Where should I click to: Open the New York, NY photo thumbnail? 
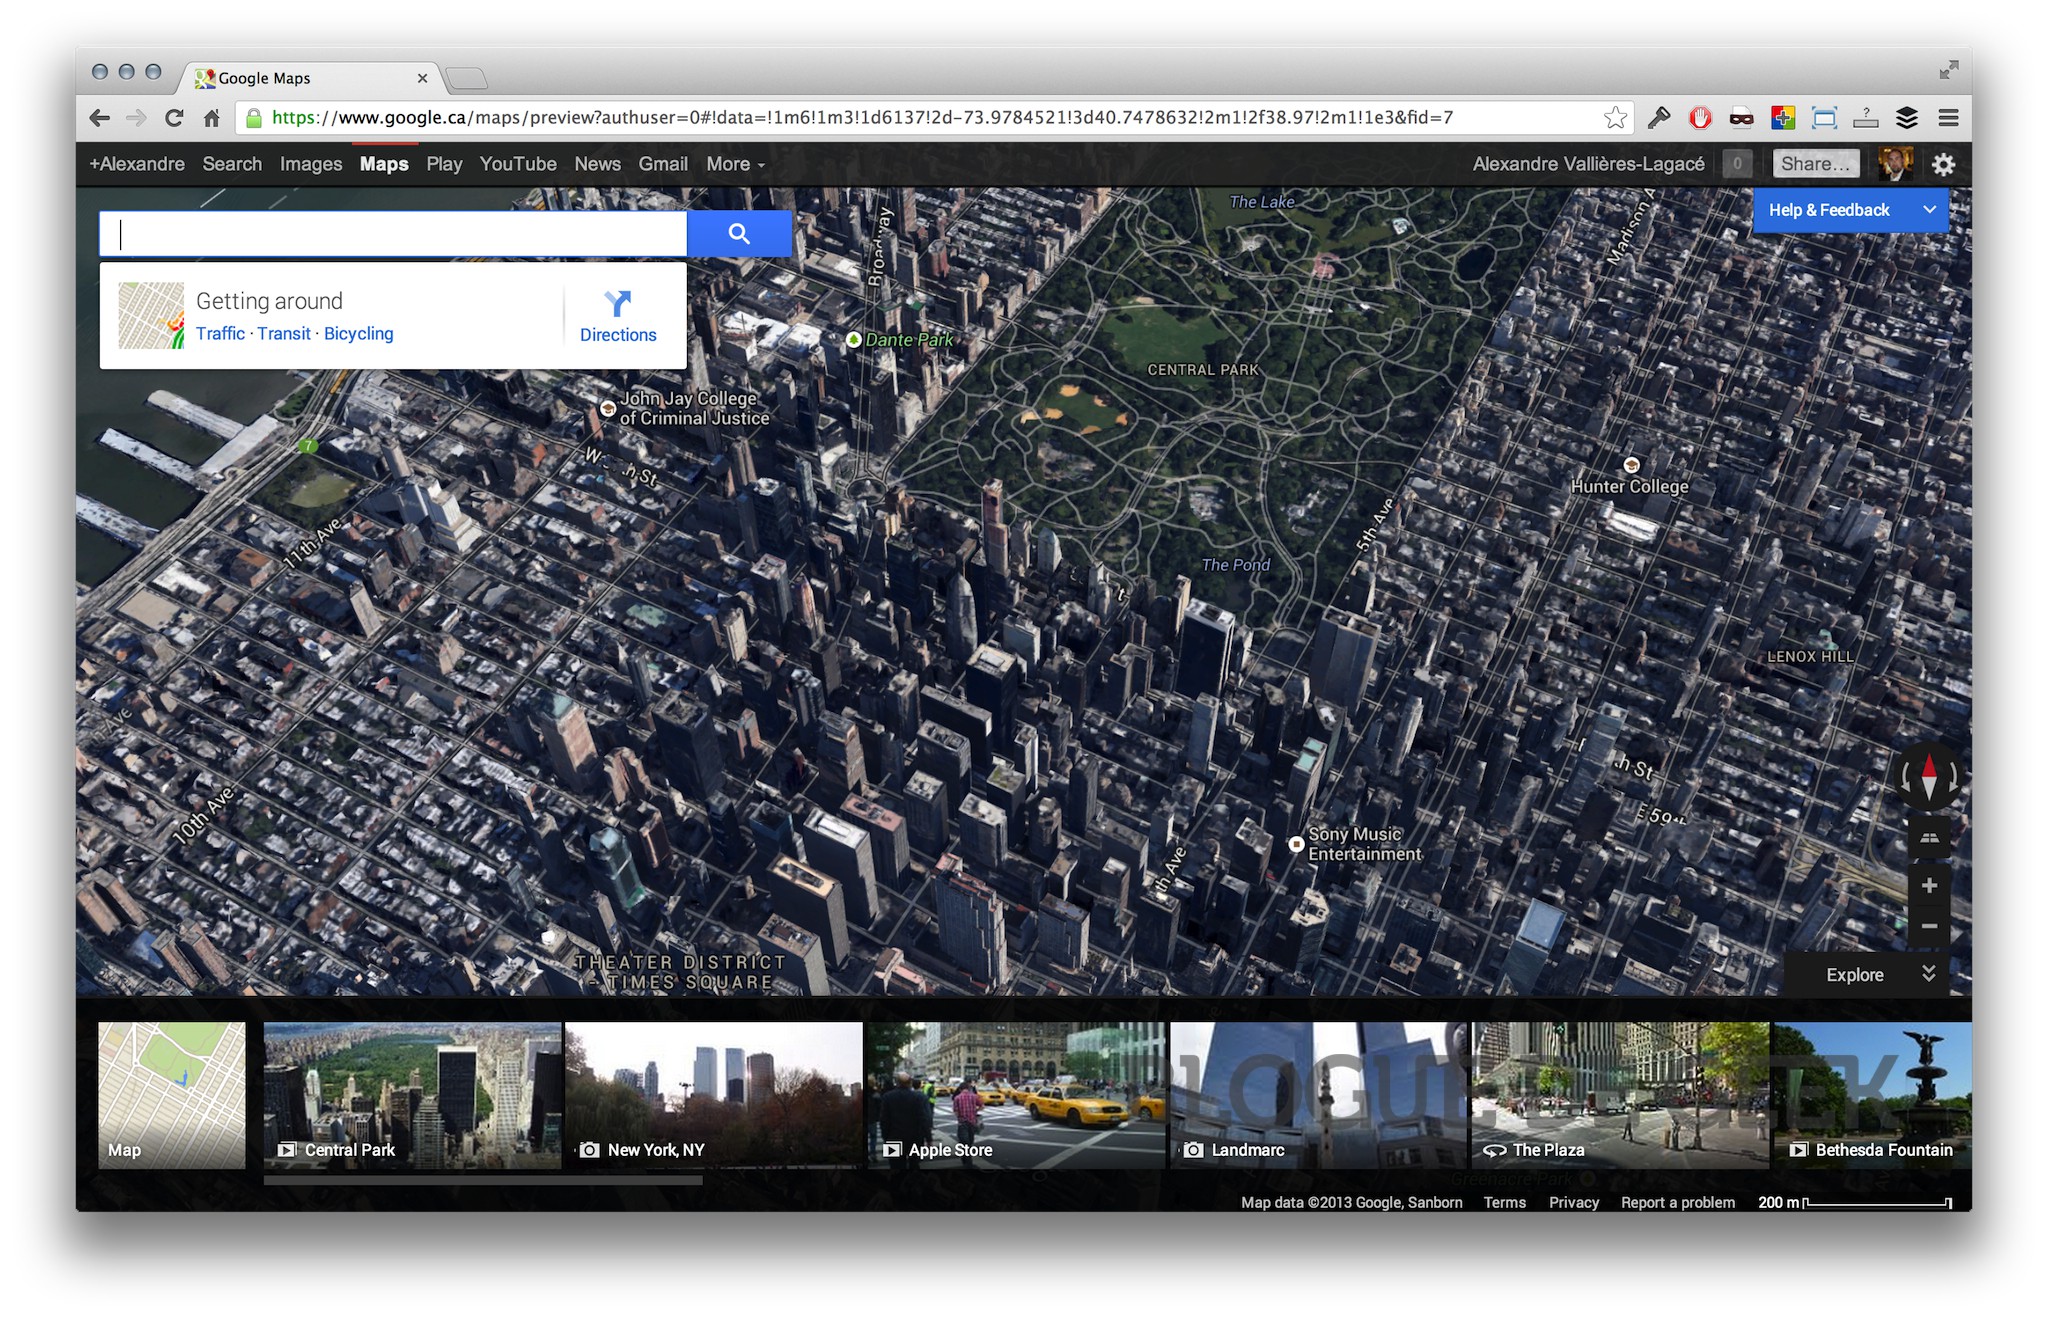[714, 1095]
